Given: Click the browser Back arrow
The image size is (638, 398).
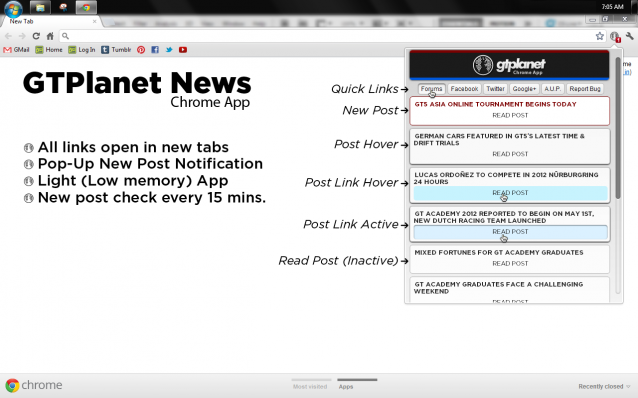Looking at the screenshot, I should tap(8, 36).
